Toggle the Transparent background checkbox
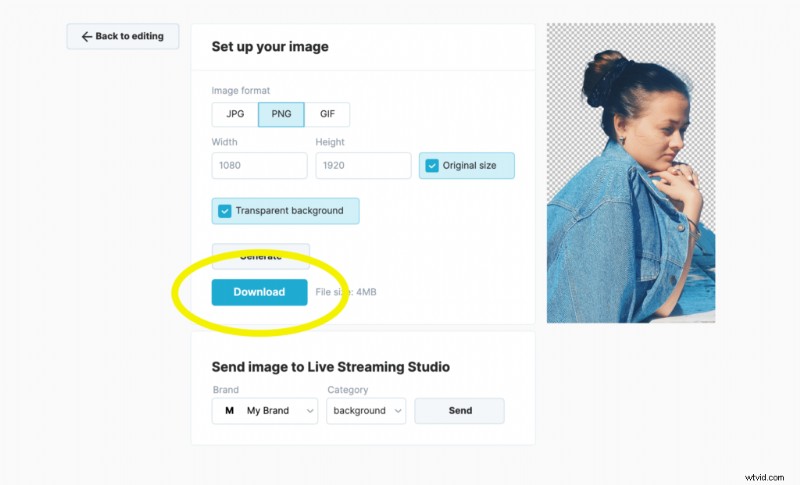 point(224,211)
